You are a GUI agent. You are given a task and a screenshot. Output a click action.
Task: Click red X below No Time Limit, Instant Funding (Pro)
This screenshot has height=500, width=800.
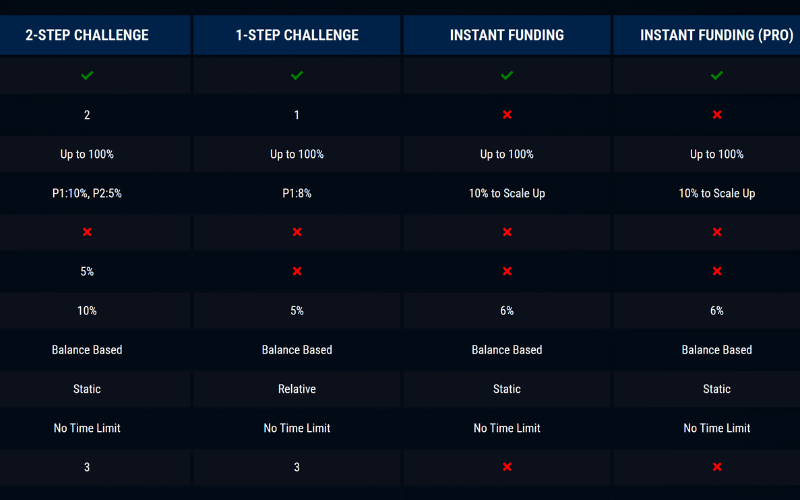point(717,467)
